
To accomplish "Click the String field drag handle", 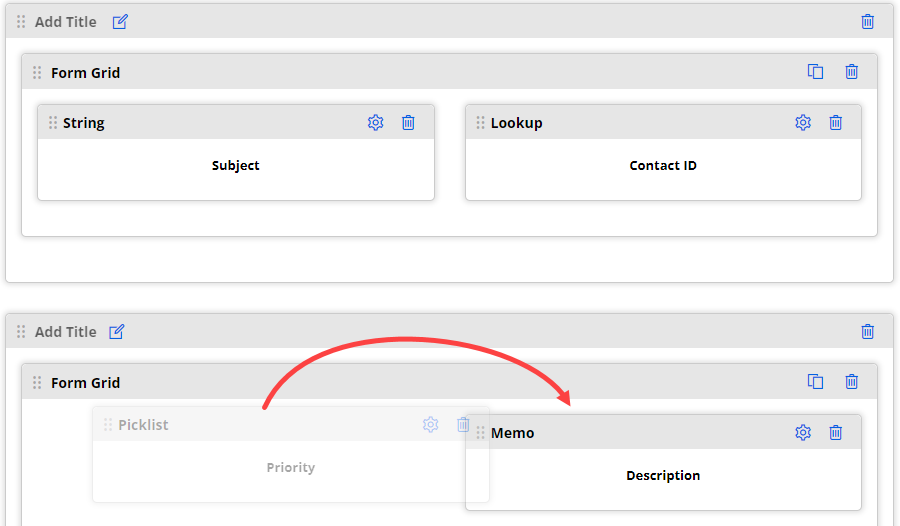I will click(x=53, y=123).
